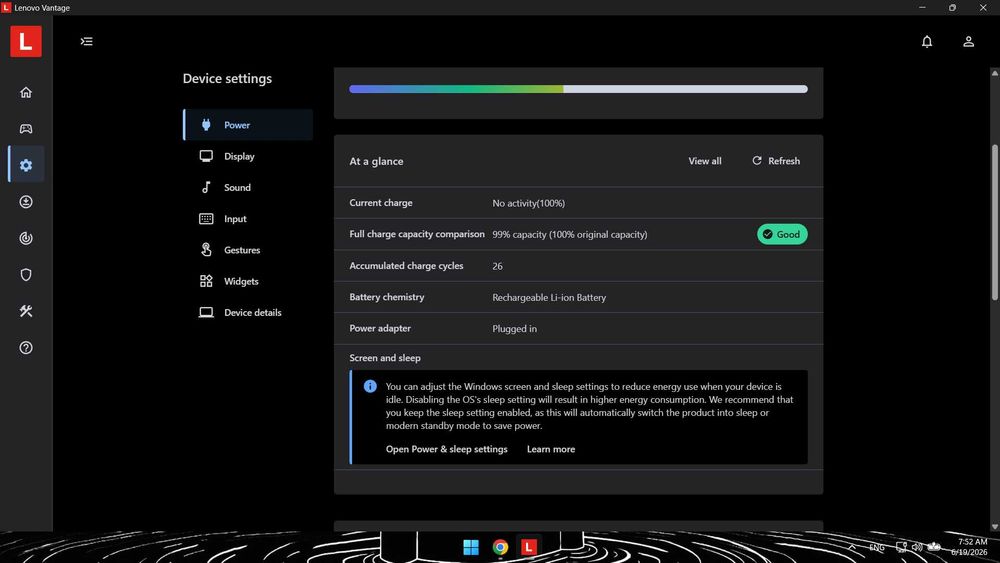Click the Power plug icon
The width and height of the screenshot is (1000, 563).
click(206, 124)
